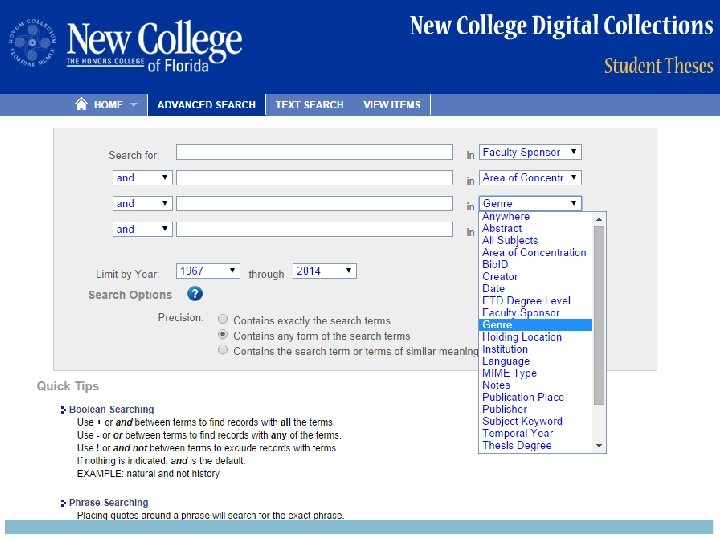Focus the second search term field
Viewport: 720px width, 540px height.
(x=314, y=178)
